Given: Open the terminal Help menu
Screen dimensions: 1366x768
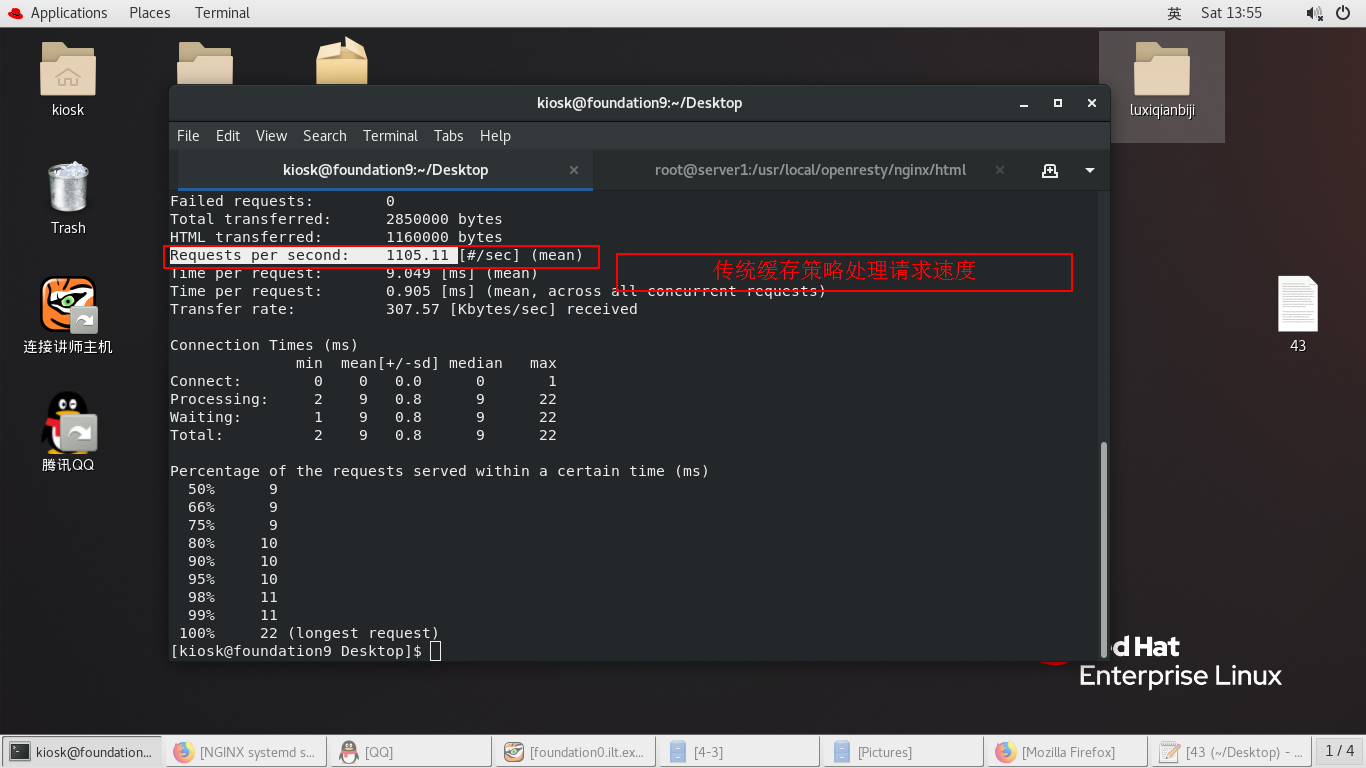Looking at the screenshot, I should click(495, 136).
